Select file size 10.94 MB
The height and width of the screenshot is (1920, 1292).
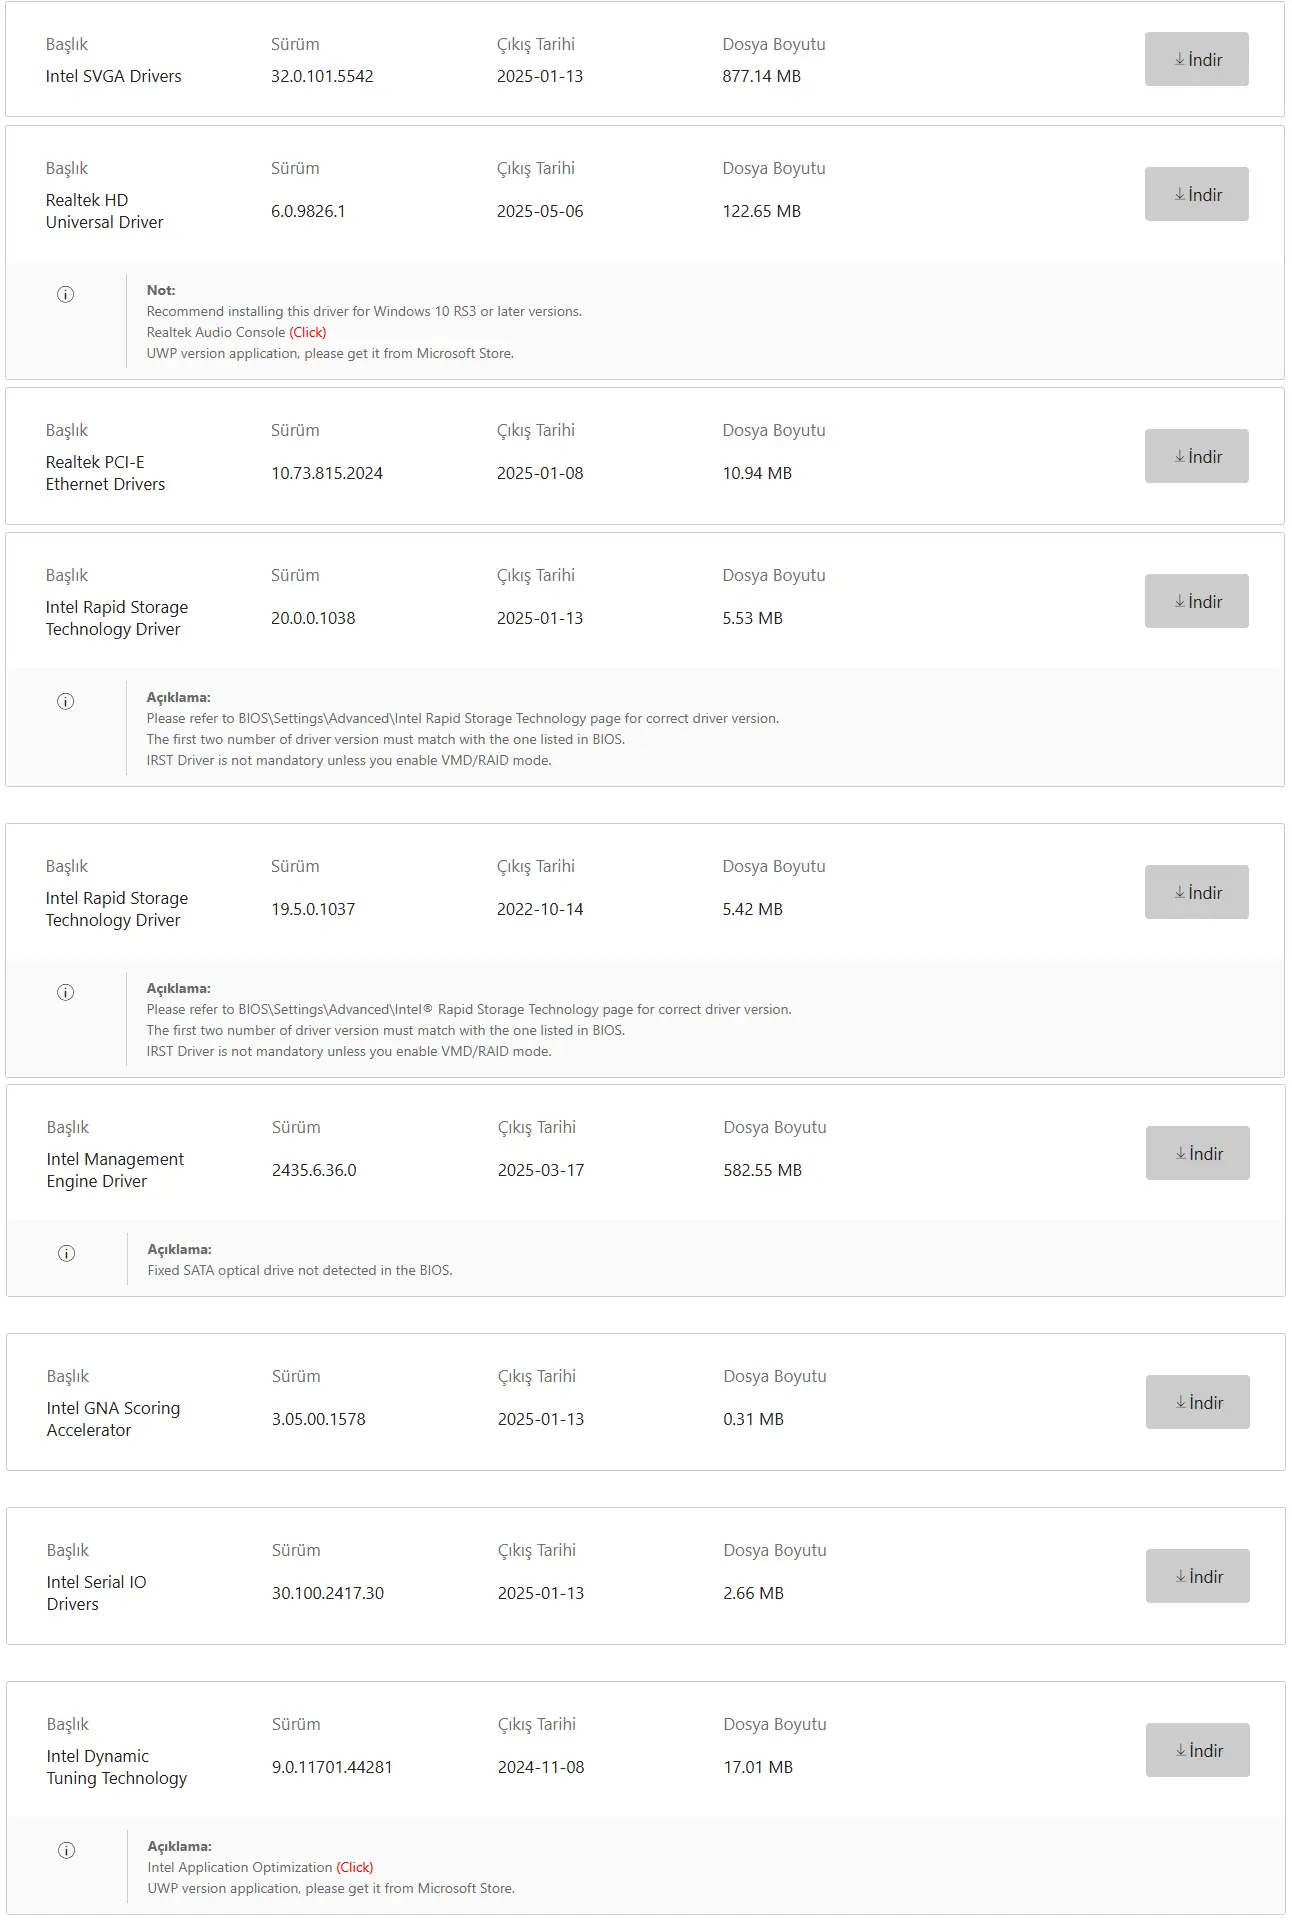(x=757, y=473)
